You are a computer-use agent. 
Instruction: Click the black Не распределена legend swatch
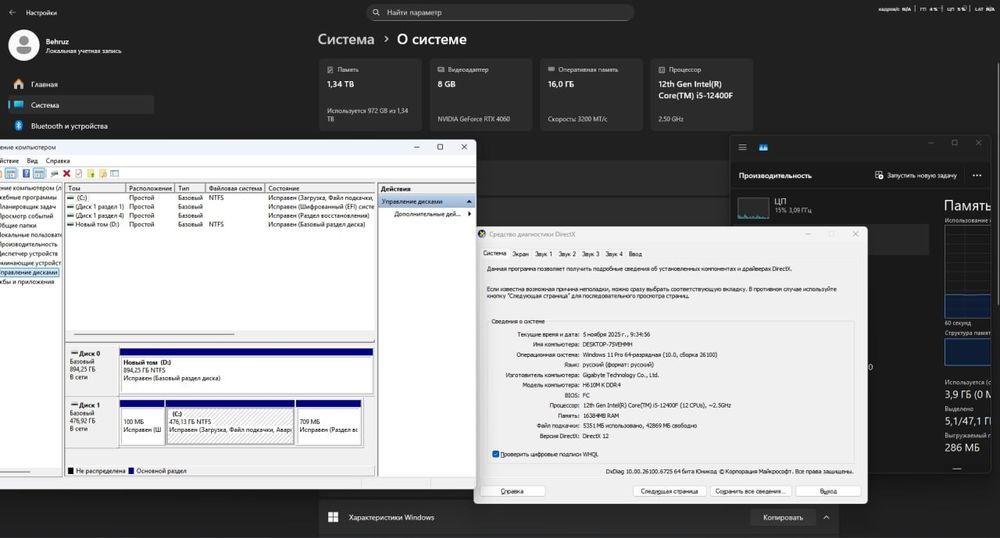[71, 470]
